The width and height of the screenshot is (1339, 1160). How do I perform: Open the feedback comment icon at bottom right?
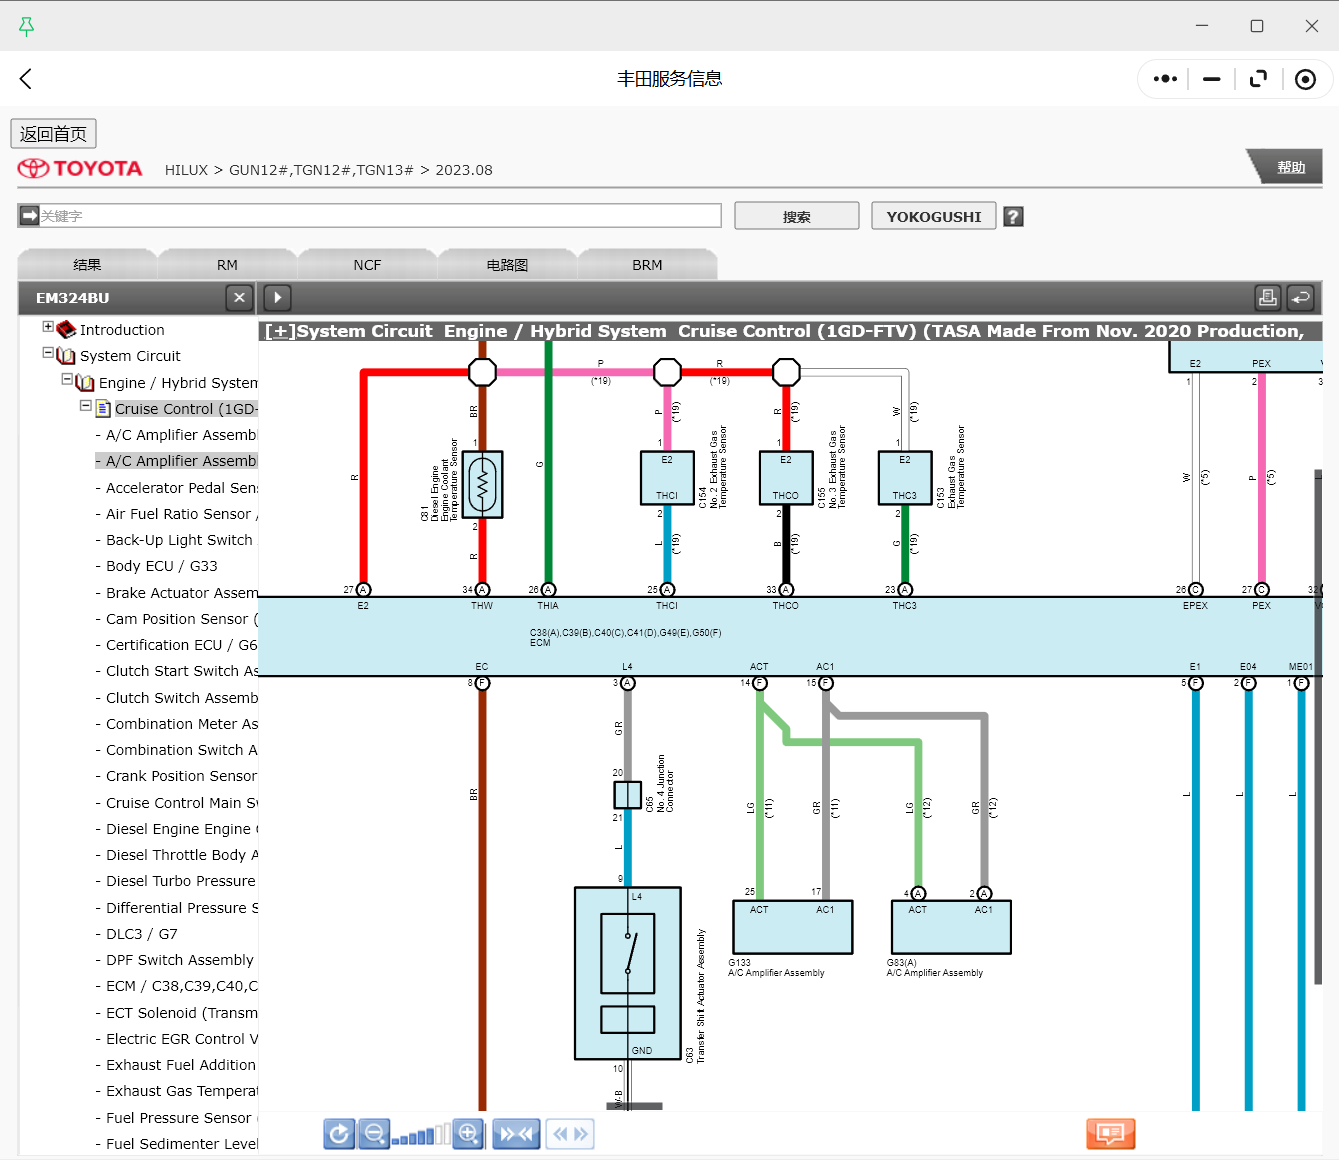[x=1110, y=1133]
